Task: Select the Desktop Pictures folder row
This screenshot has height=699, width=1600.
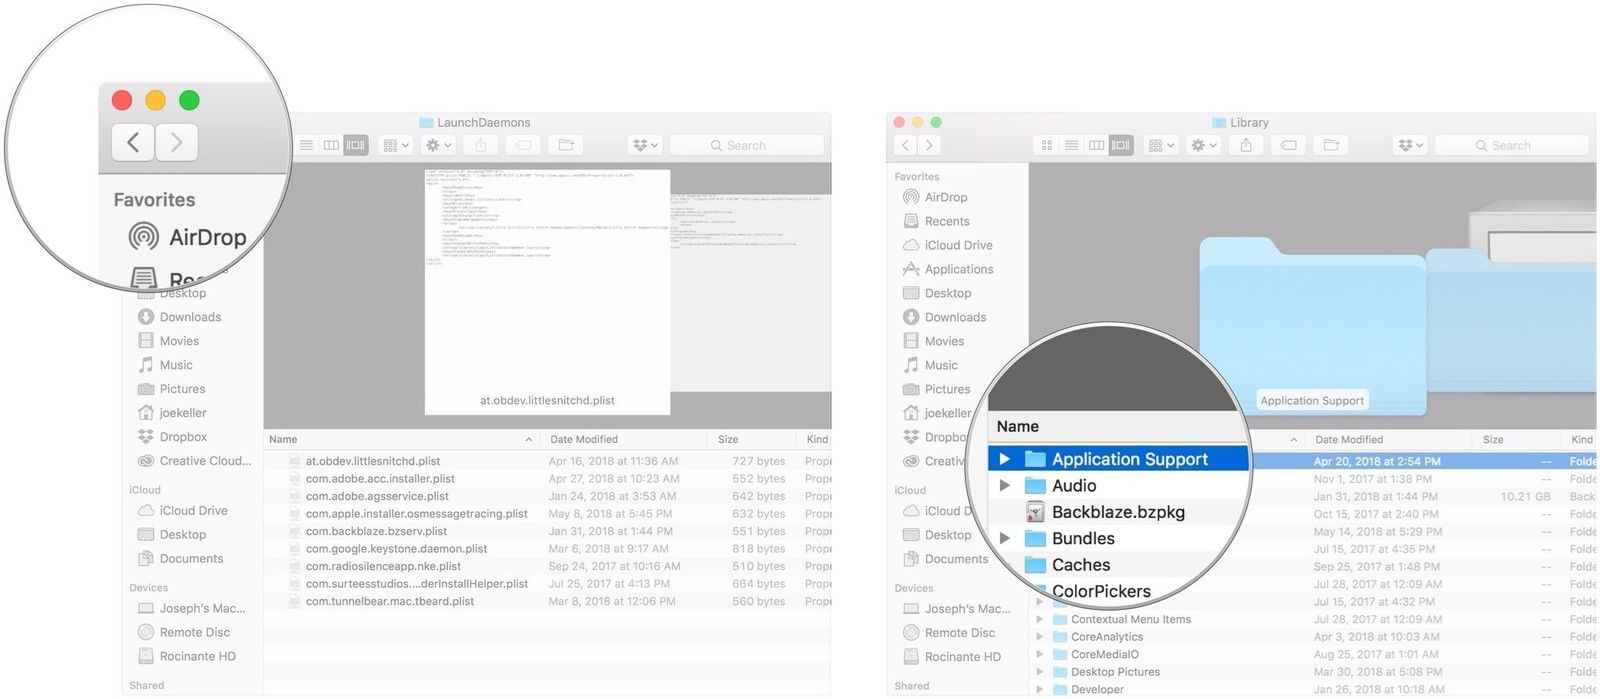Action: pos(1115,672)
